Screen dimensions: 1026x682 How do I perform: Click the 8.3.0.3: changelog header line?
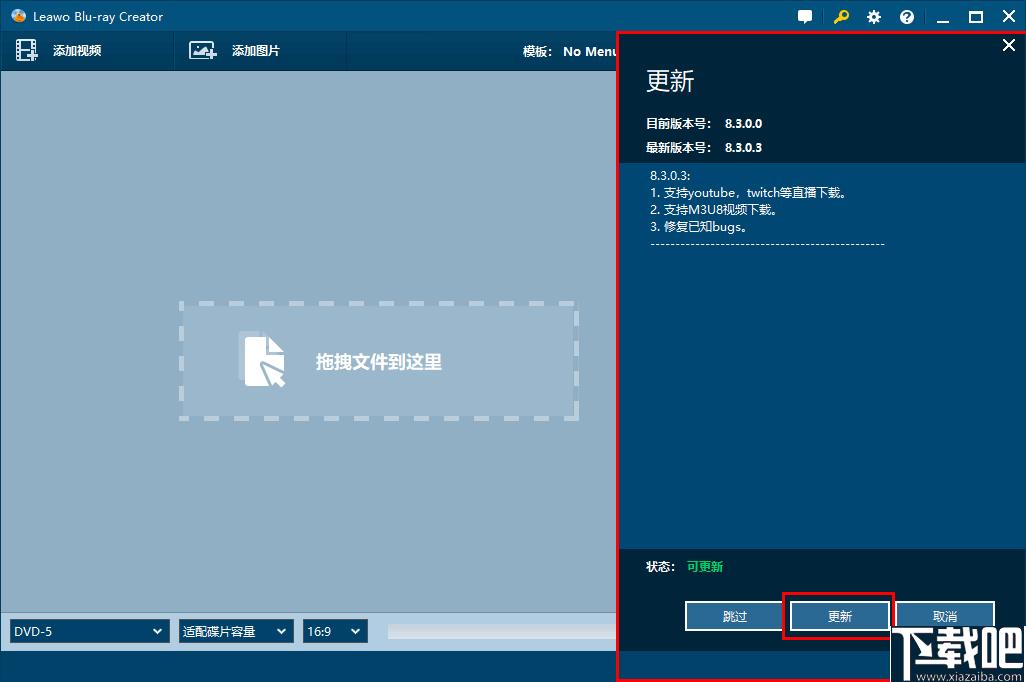click(670, 175)
